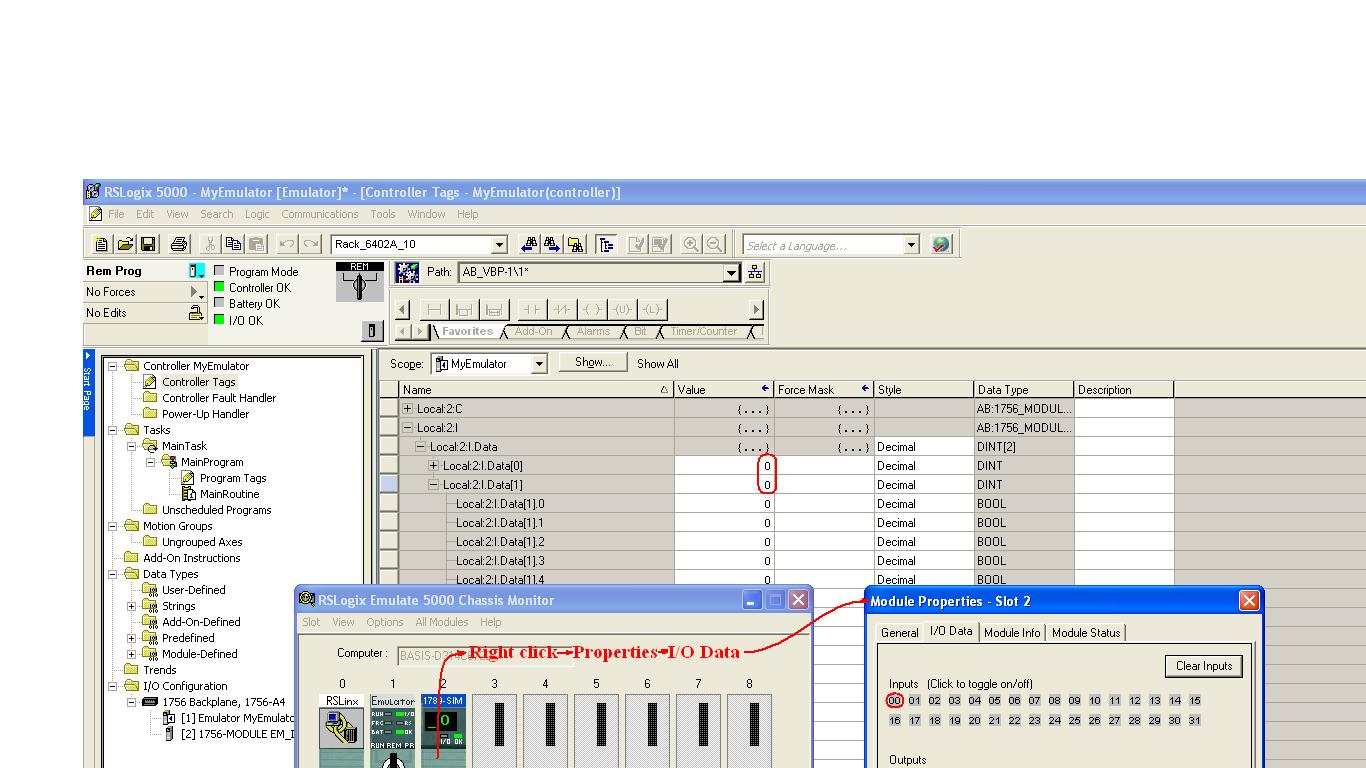1366x768 pixels.
Task: Open the Add-On instruction tab
Action: coord(533,332)
